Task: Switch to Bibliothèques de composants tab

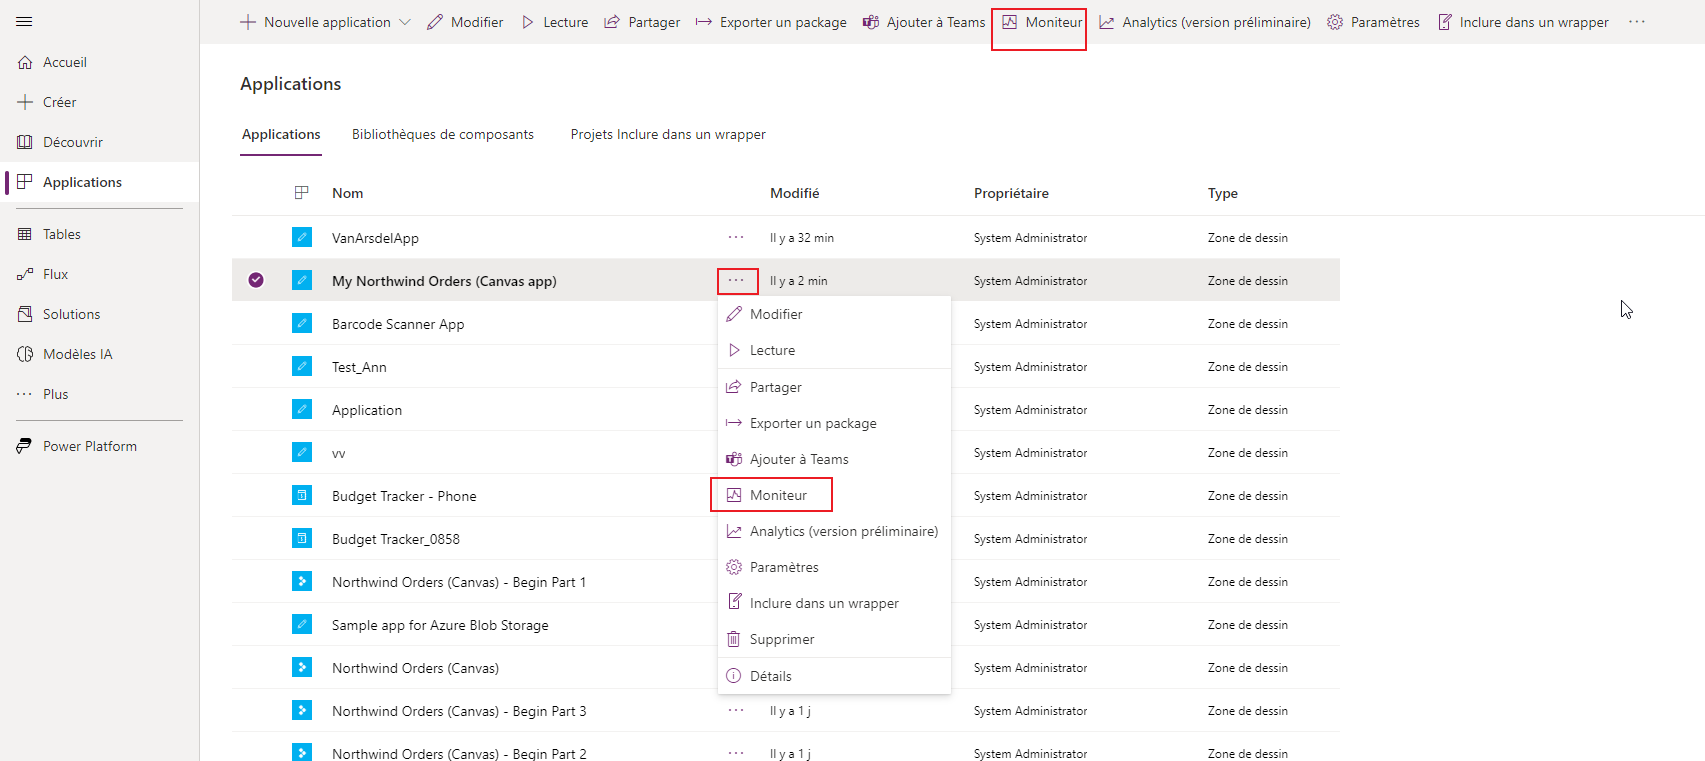Action: (443, 134)
